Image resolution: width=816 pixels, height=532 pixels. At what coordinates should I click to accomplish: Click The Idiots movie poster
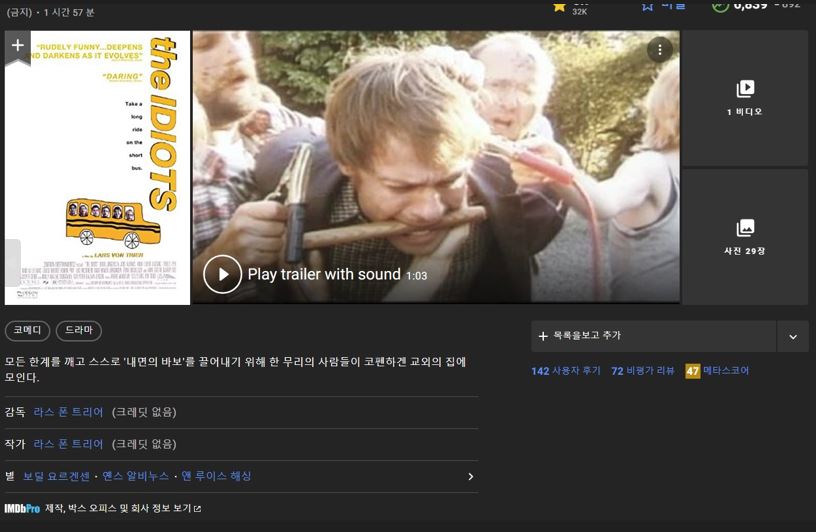(98, 168)
